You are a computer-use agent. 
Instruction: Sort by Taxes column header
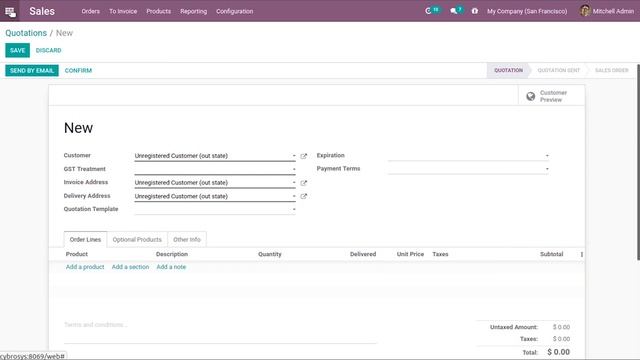[x=440, y=254]
